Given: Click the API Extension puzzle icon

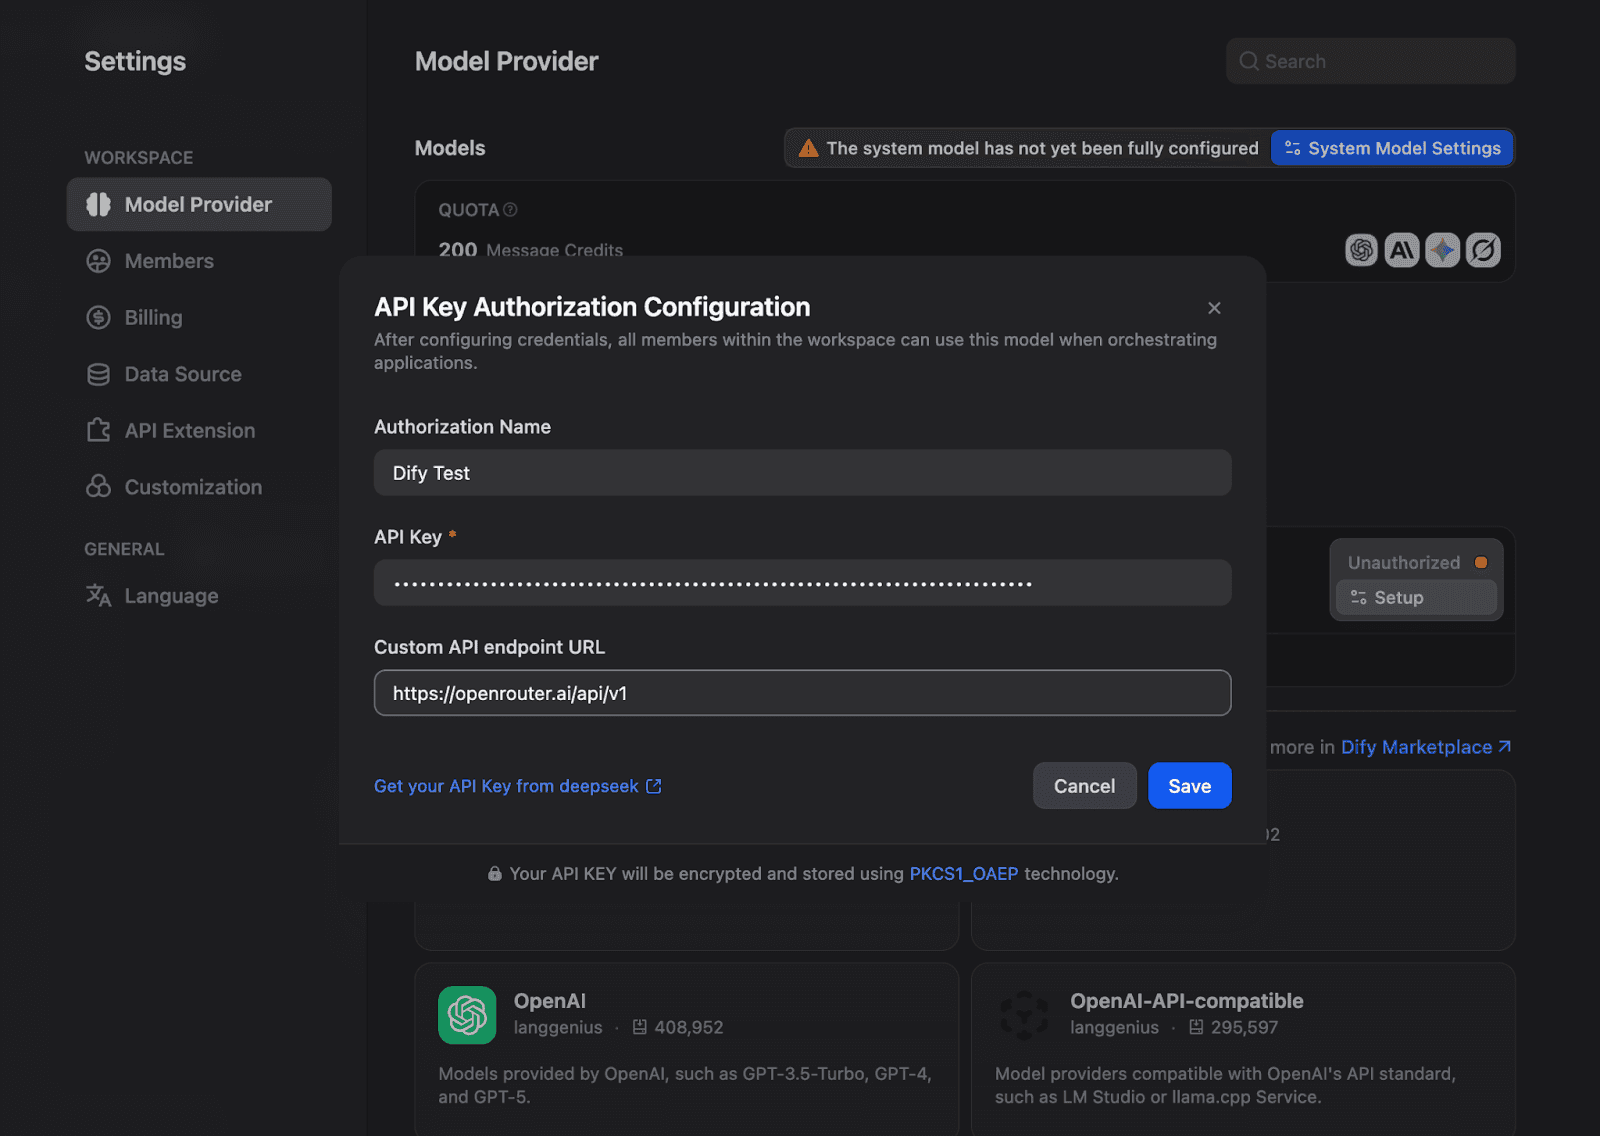Looking at the screenshot, I should click(98, 431).
